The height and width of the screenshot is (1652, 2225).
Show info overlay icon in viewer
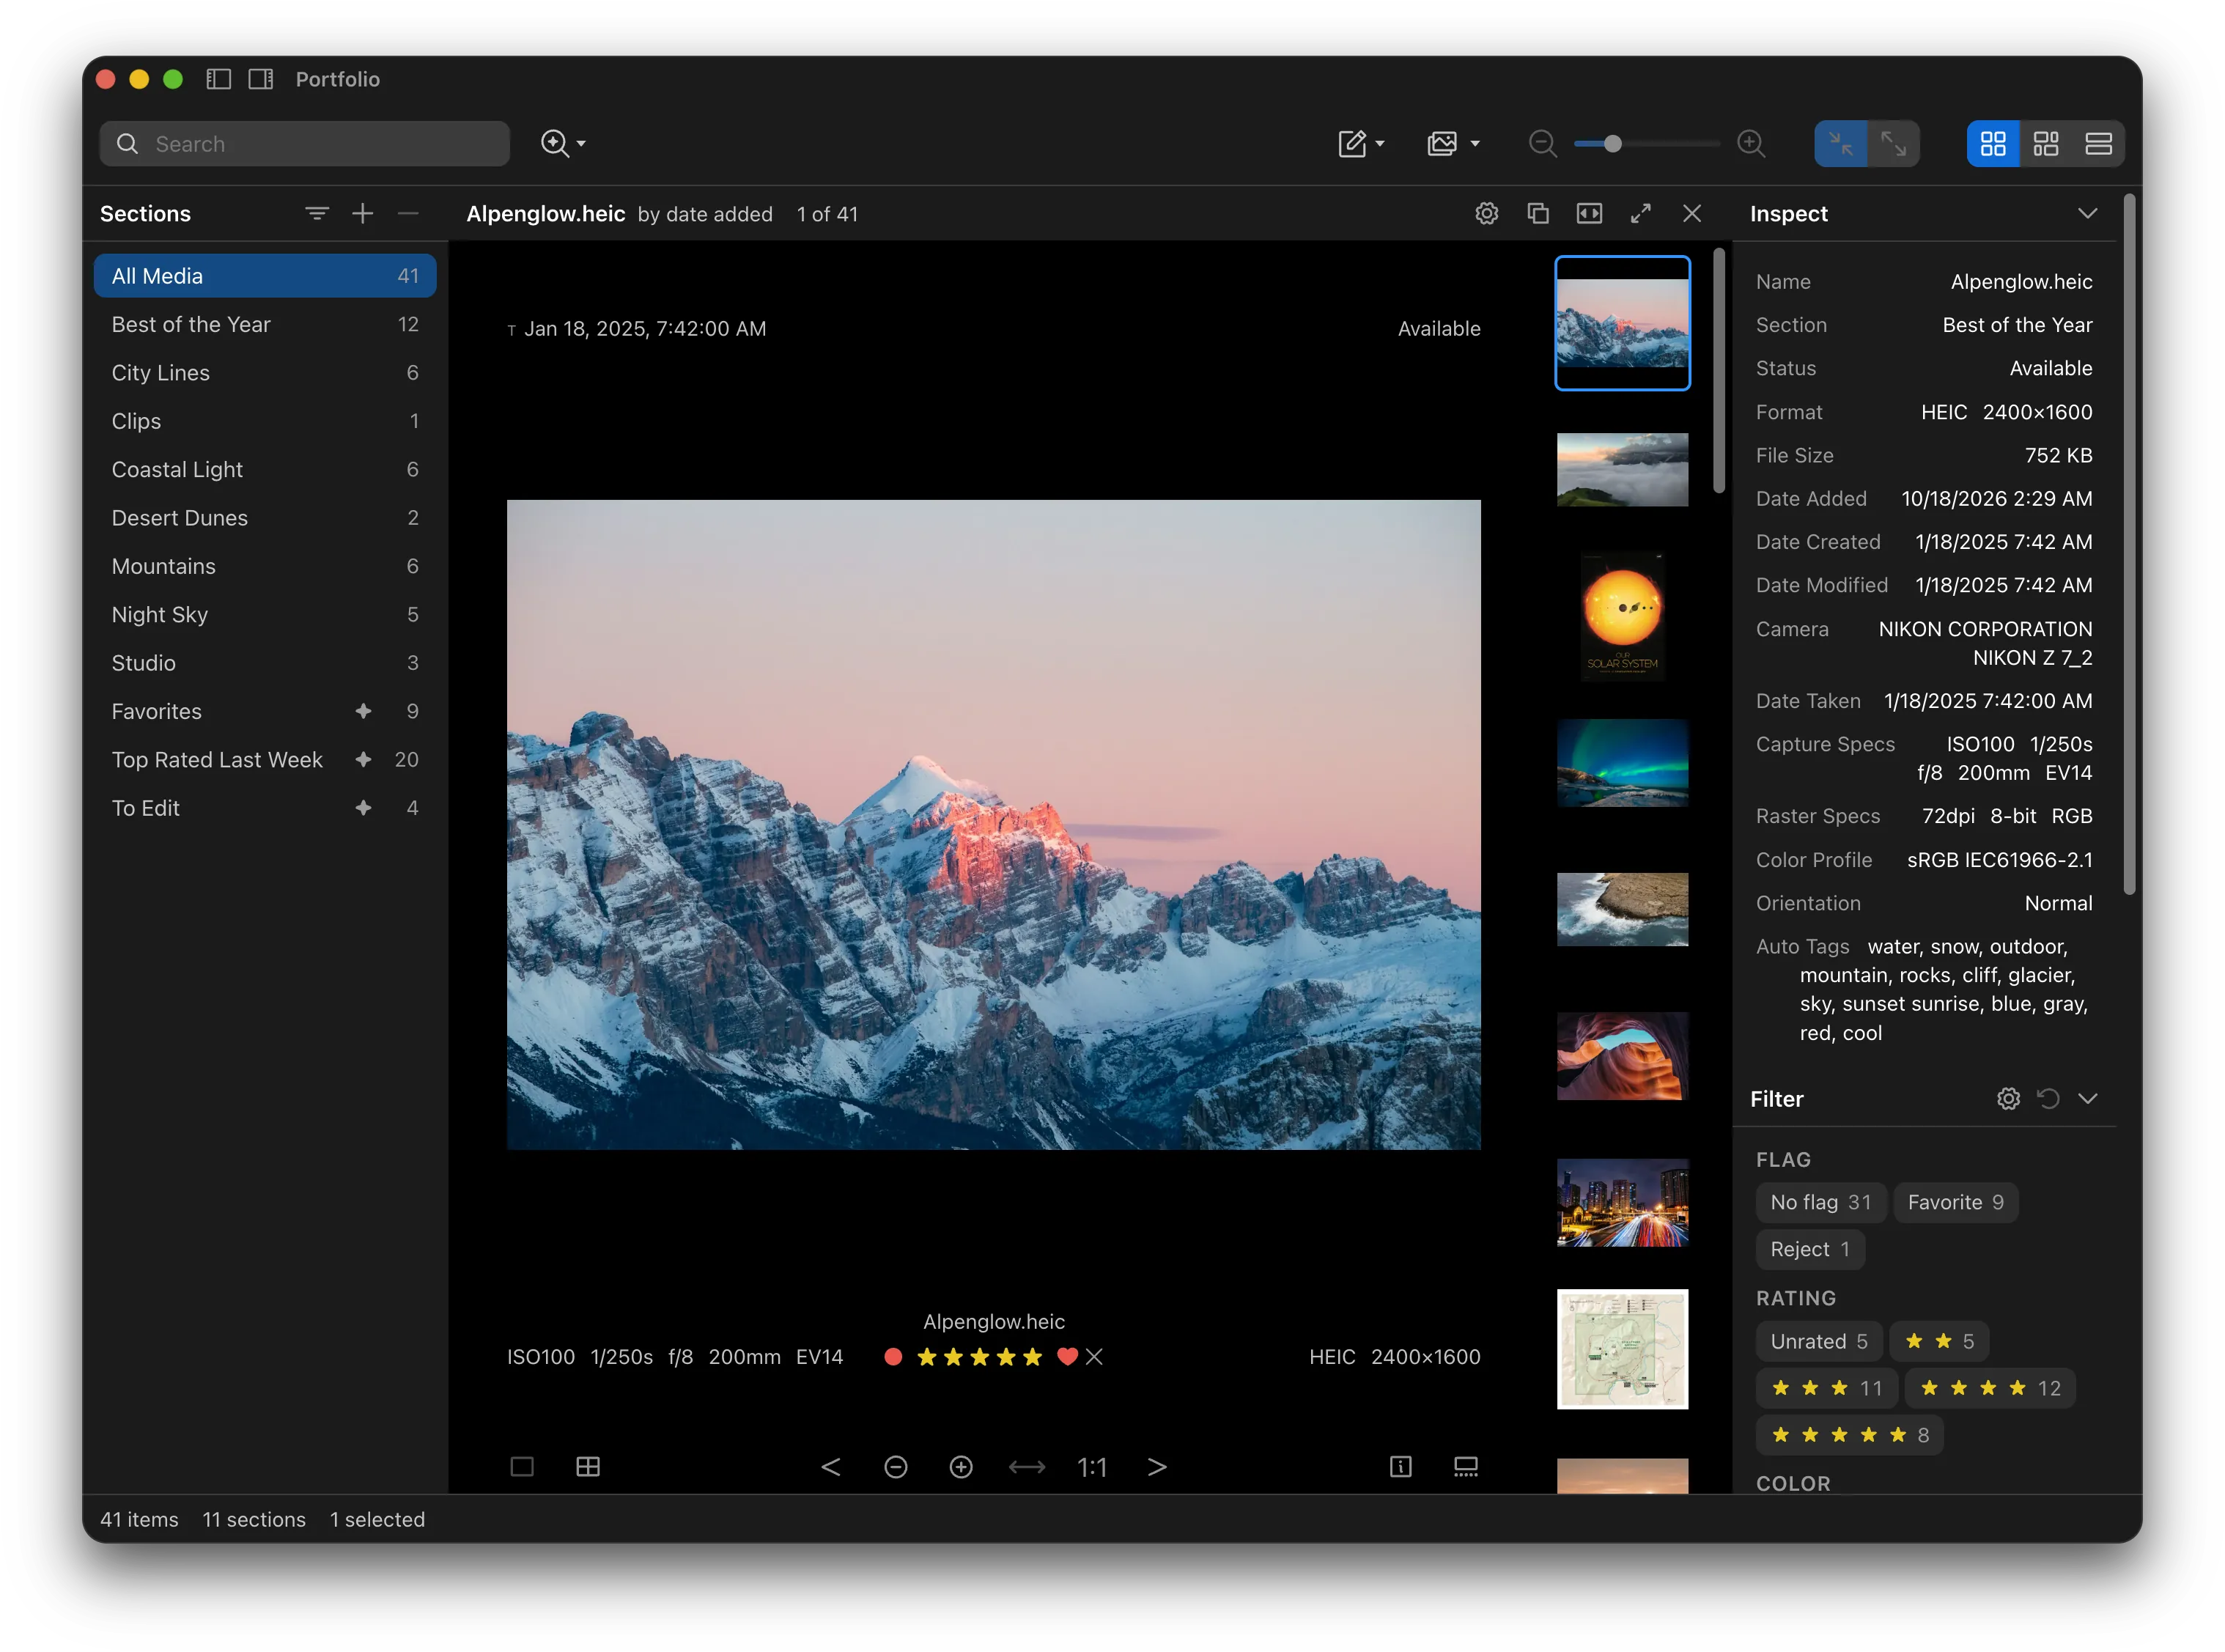click(x=1400, y=1466)
